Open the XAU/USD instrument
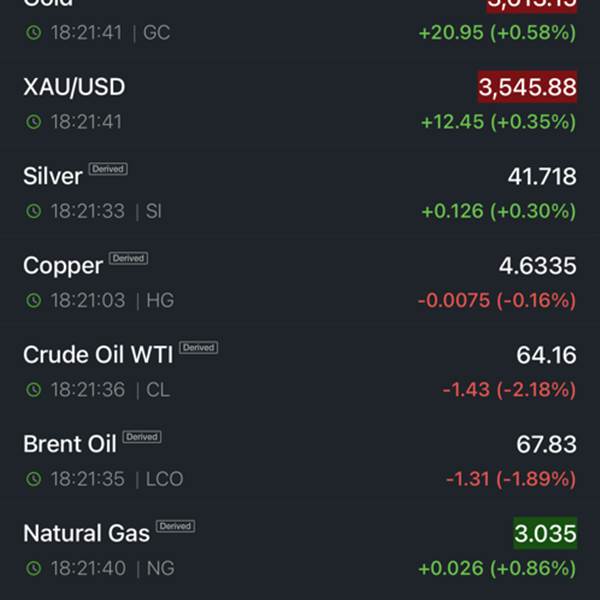600x600 pixels. pos(300,104)
